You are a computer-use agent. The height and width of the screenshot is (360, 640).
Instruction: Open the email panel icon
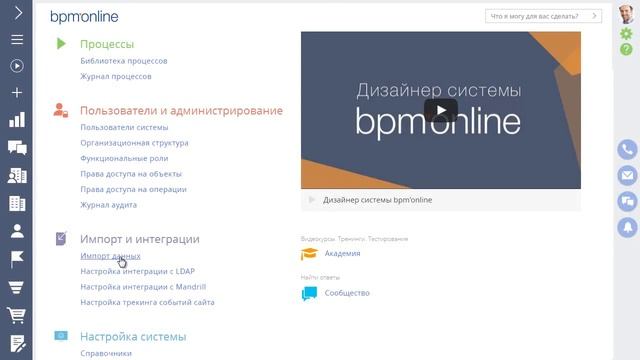tap(627, 176)
